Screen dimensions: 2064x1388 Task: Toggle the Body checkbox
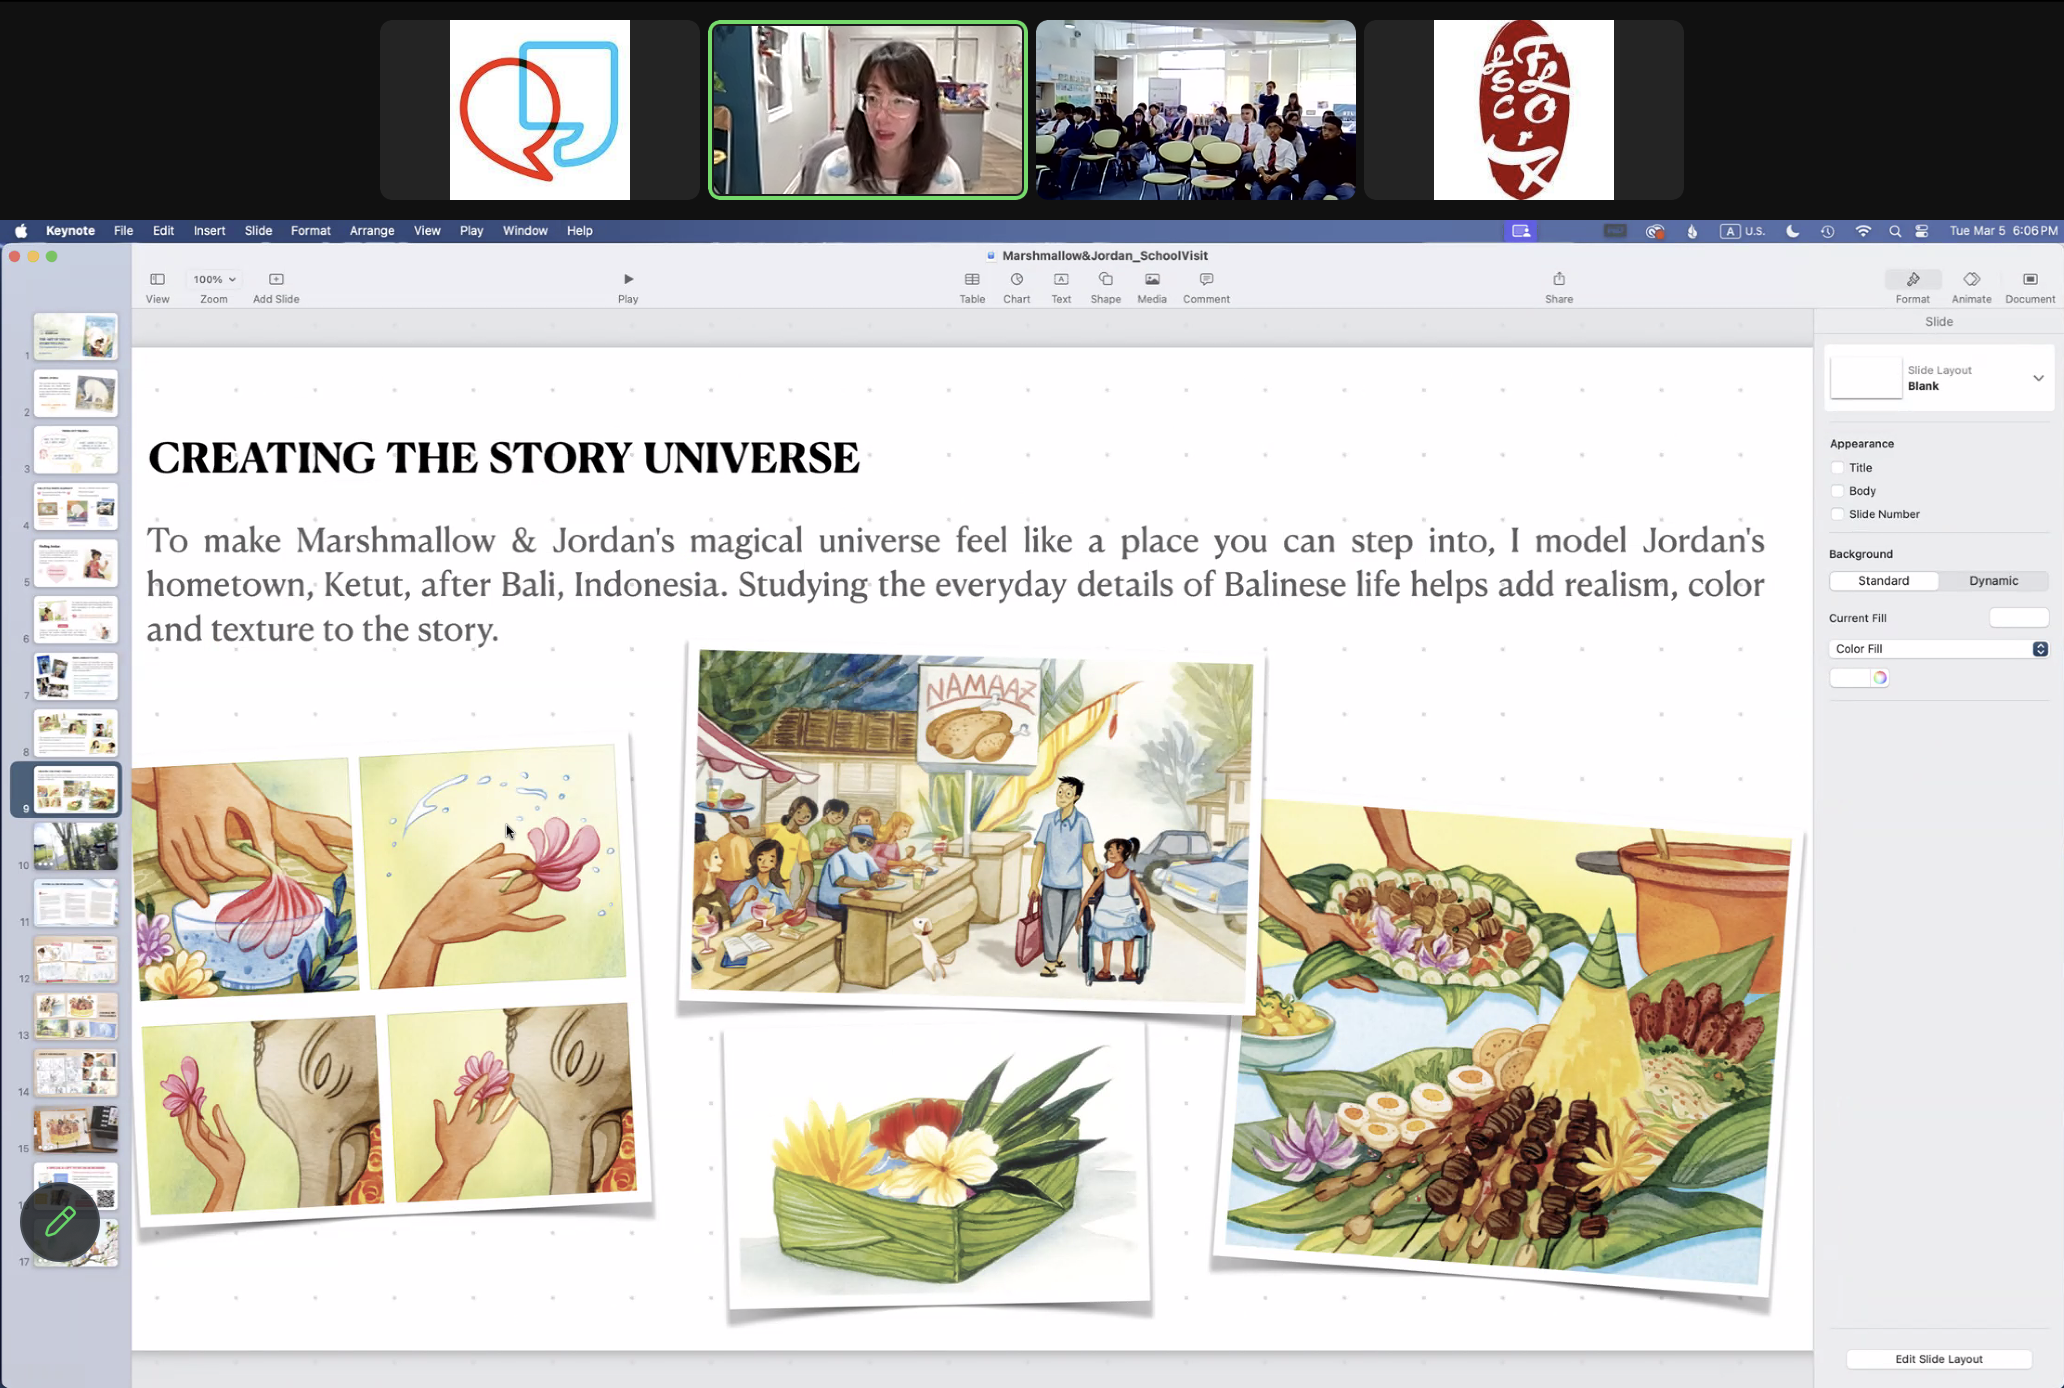pos(1837,490)
